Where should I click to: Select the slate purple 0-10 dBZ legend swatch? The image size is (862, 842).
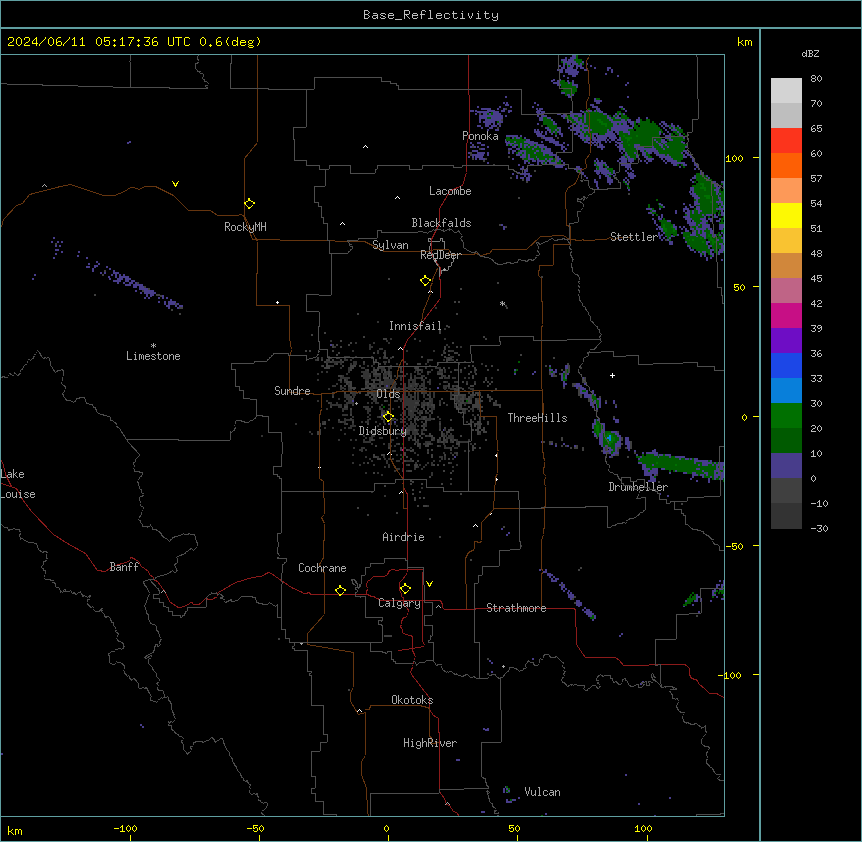(x=786, y=466)
